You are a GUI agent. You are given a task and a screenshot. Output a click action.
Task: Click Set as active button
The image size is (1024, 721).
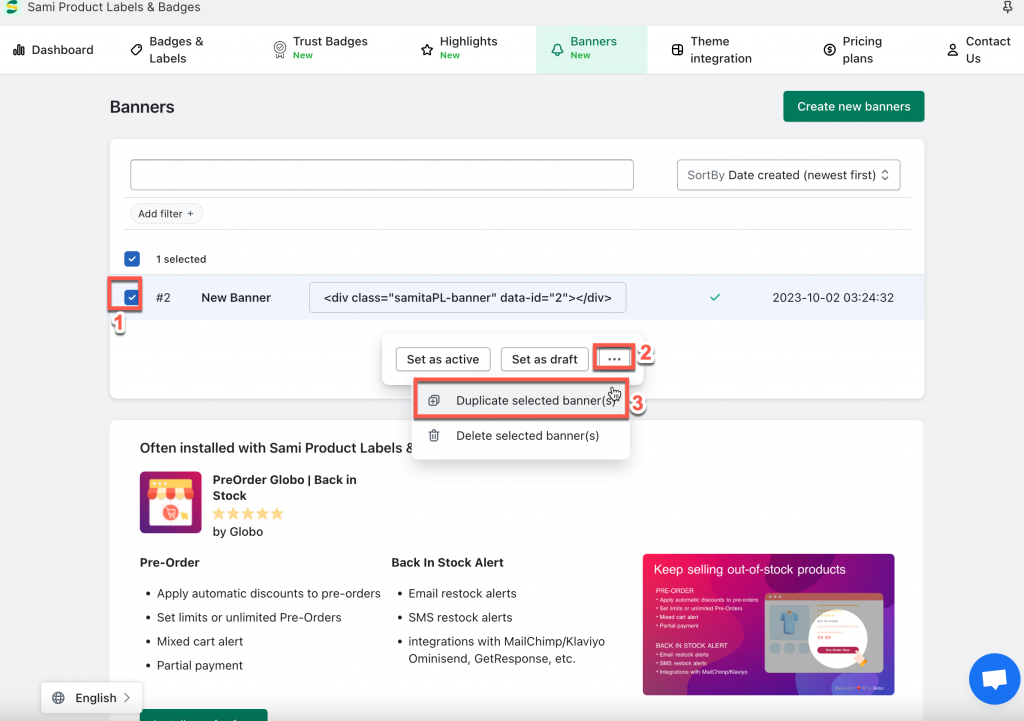click(443, 359)
